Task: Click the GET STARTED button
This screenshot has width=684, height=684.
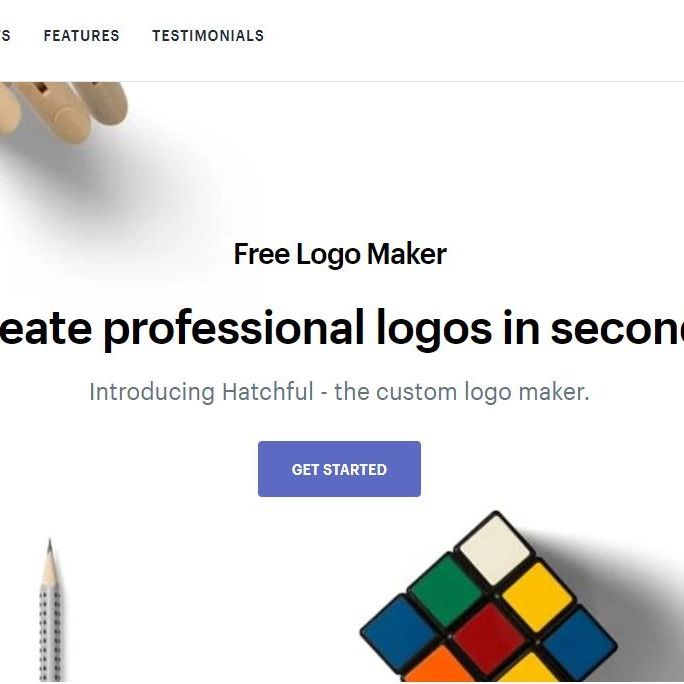Action: point(339,469)
